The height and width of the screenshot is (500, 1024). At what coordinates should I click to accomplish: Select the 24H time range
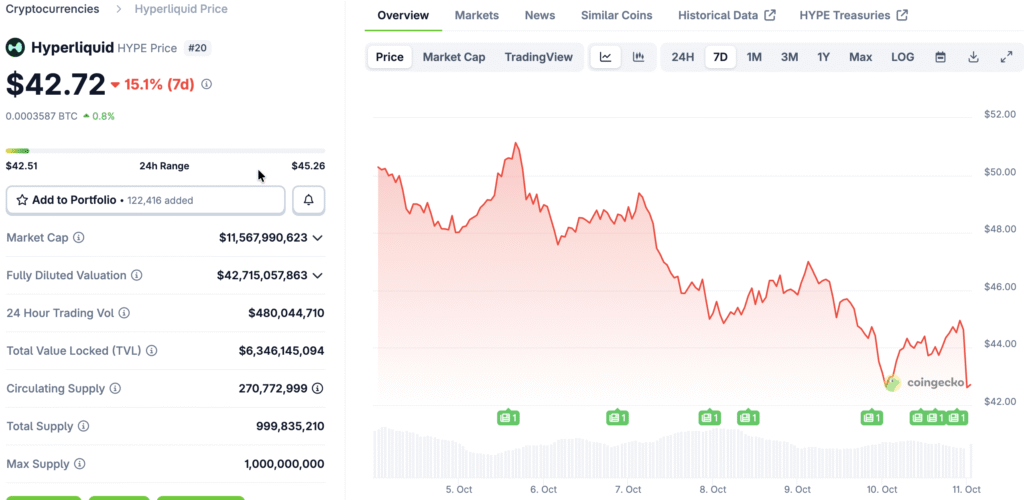(683, 57)
